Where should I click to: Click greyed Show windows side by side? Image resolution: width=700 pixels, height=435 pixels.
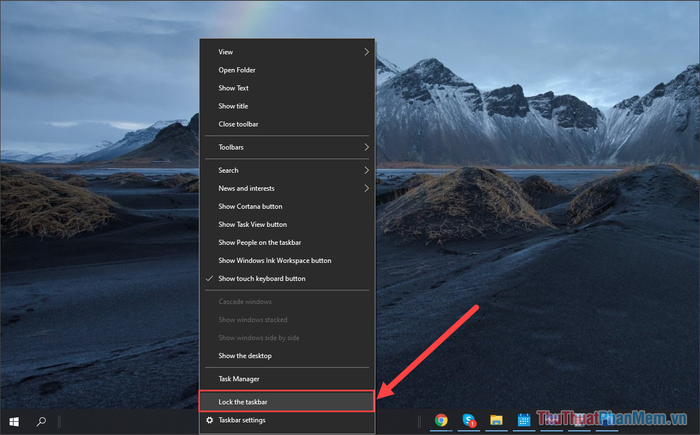click(x=287, y=338)
